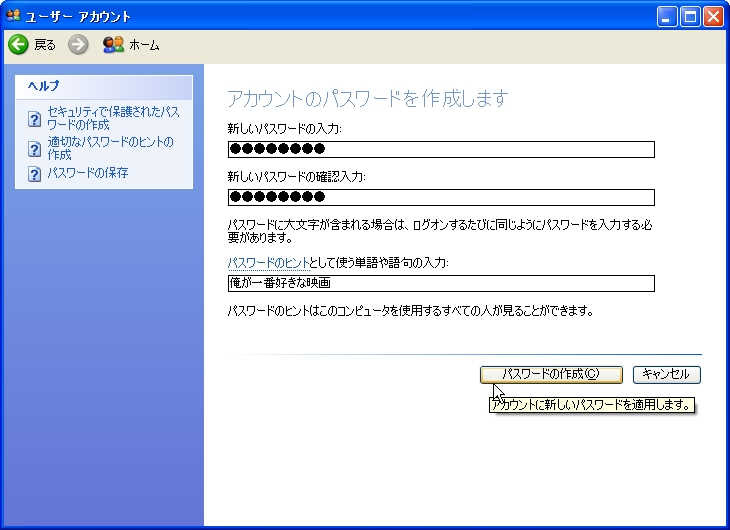730x530 pixels.
Task: Click help icon beside パスワードの保存
Action: [x=34, y=174]
